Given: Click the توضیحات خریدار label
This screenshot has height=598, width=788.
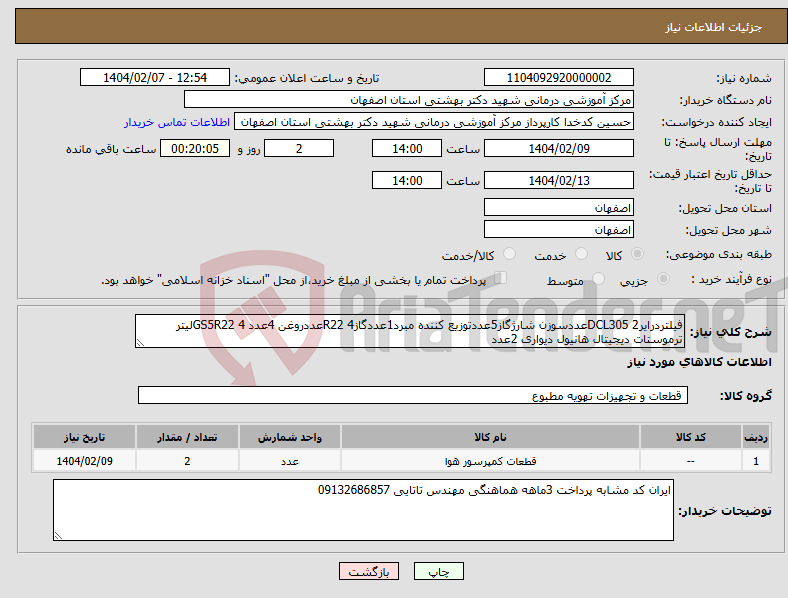Looking at the screenshot, I should click(x=725, y=511).
